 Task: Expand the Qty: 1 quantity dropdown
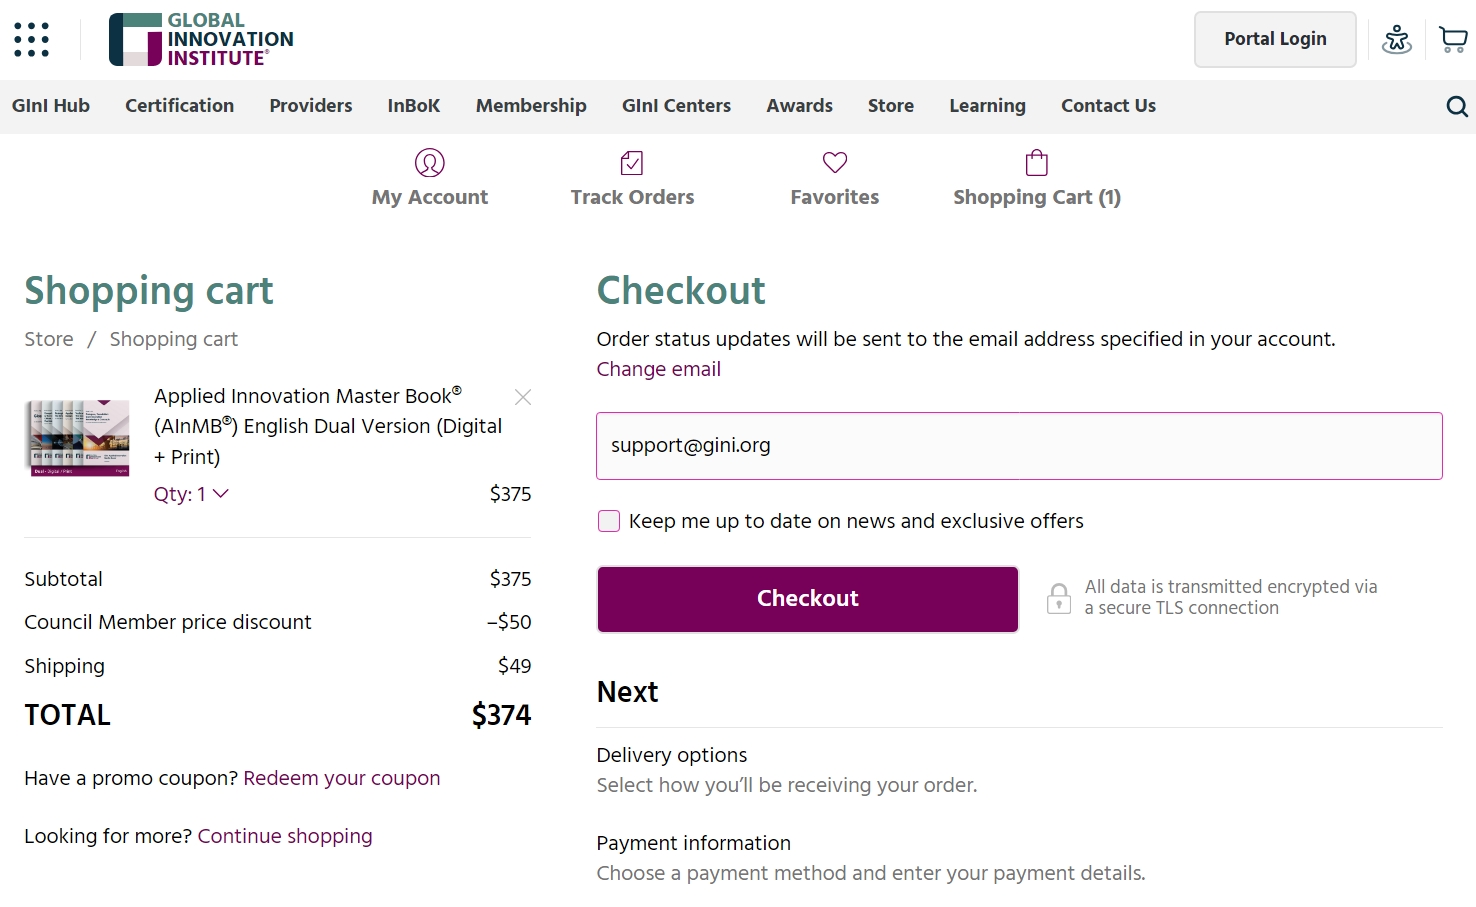(x=191, y=494)
